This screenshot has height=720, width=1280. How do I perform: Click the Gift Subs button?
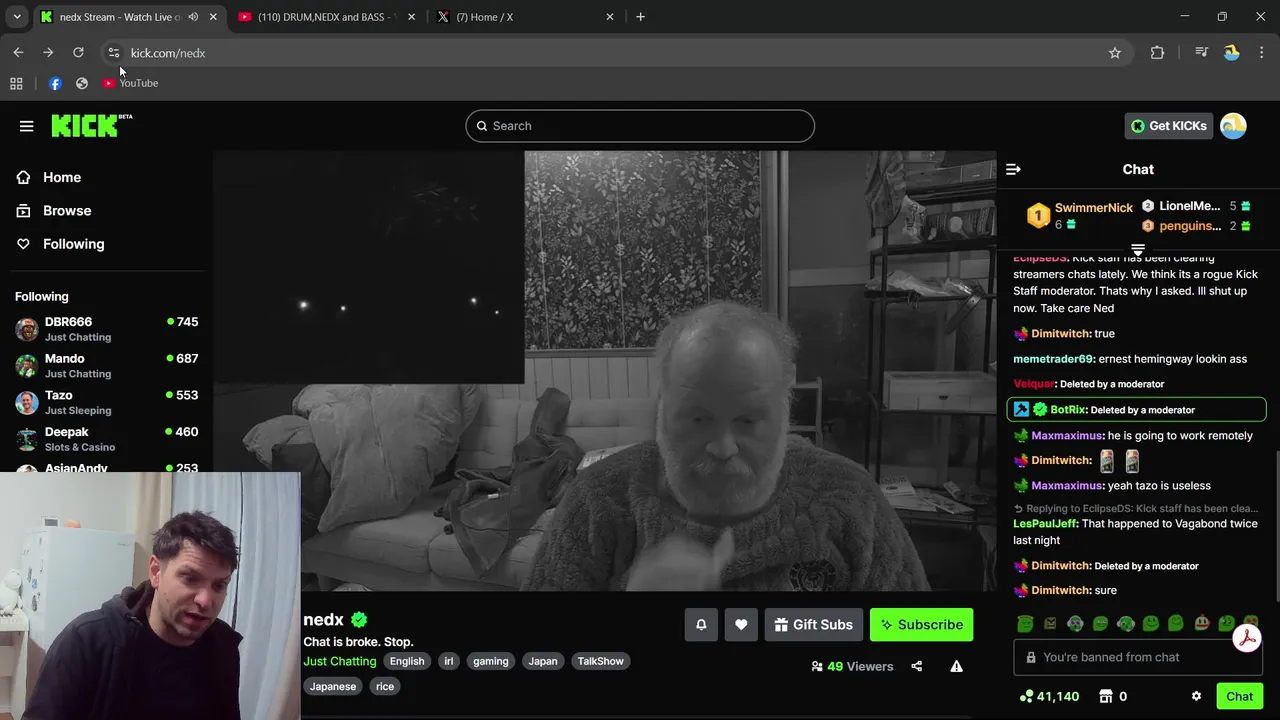(813, 625)
